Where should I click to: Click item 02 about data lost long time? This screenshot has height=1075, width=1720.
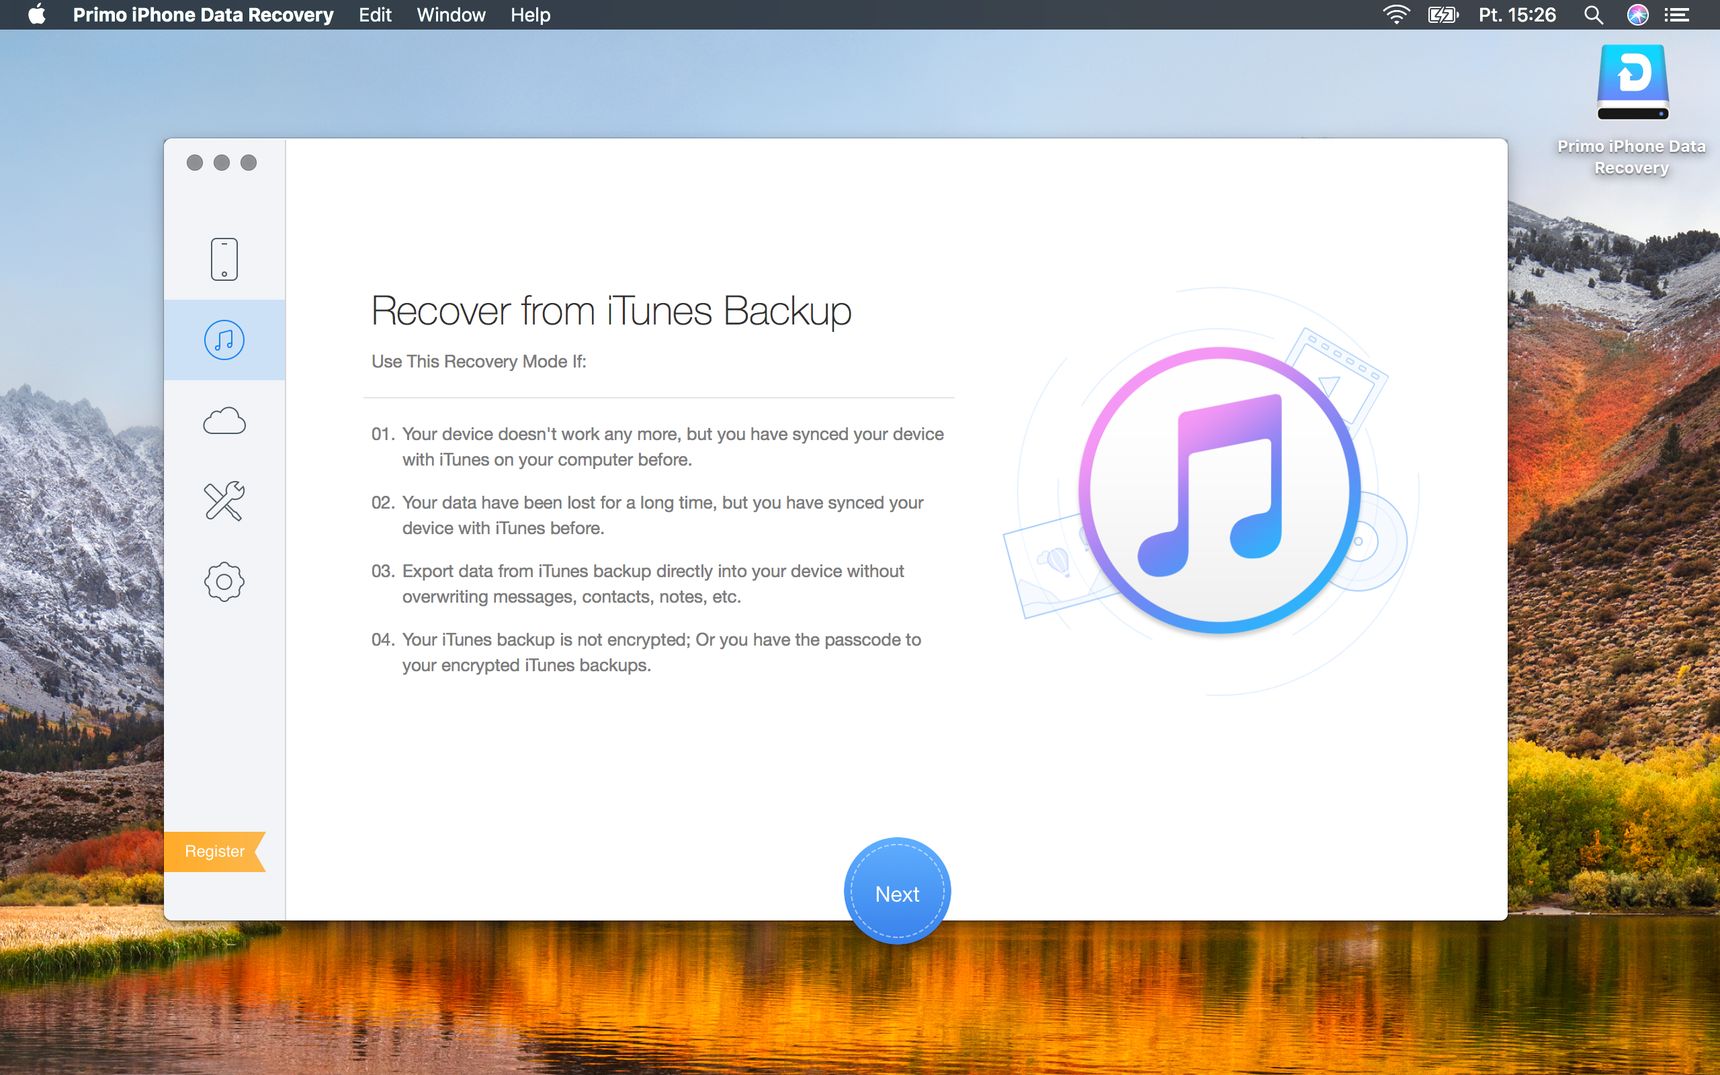coord(648,515)
